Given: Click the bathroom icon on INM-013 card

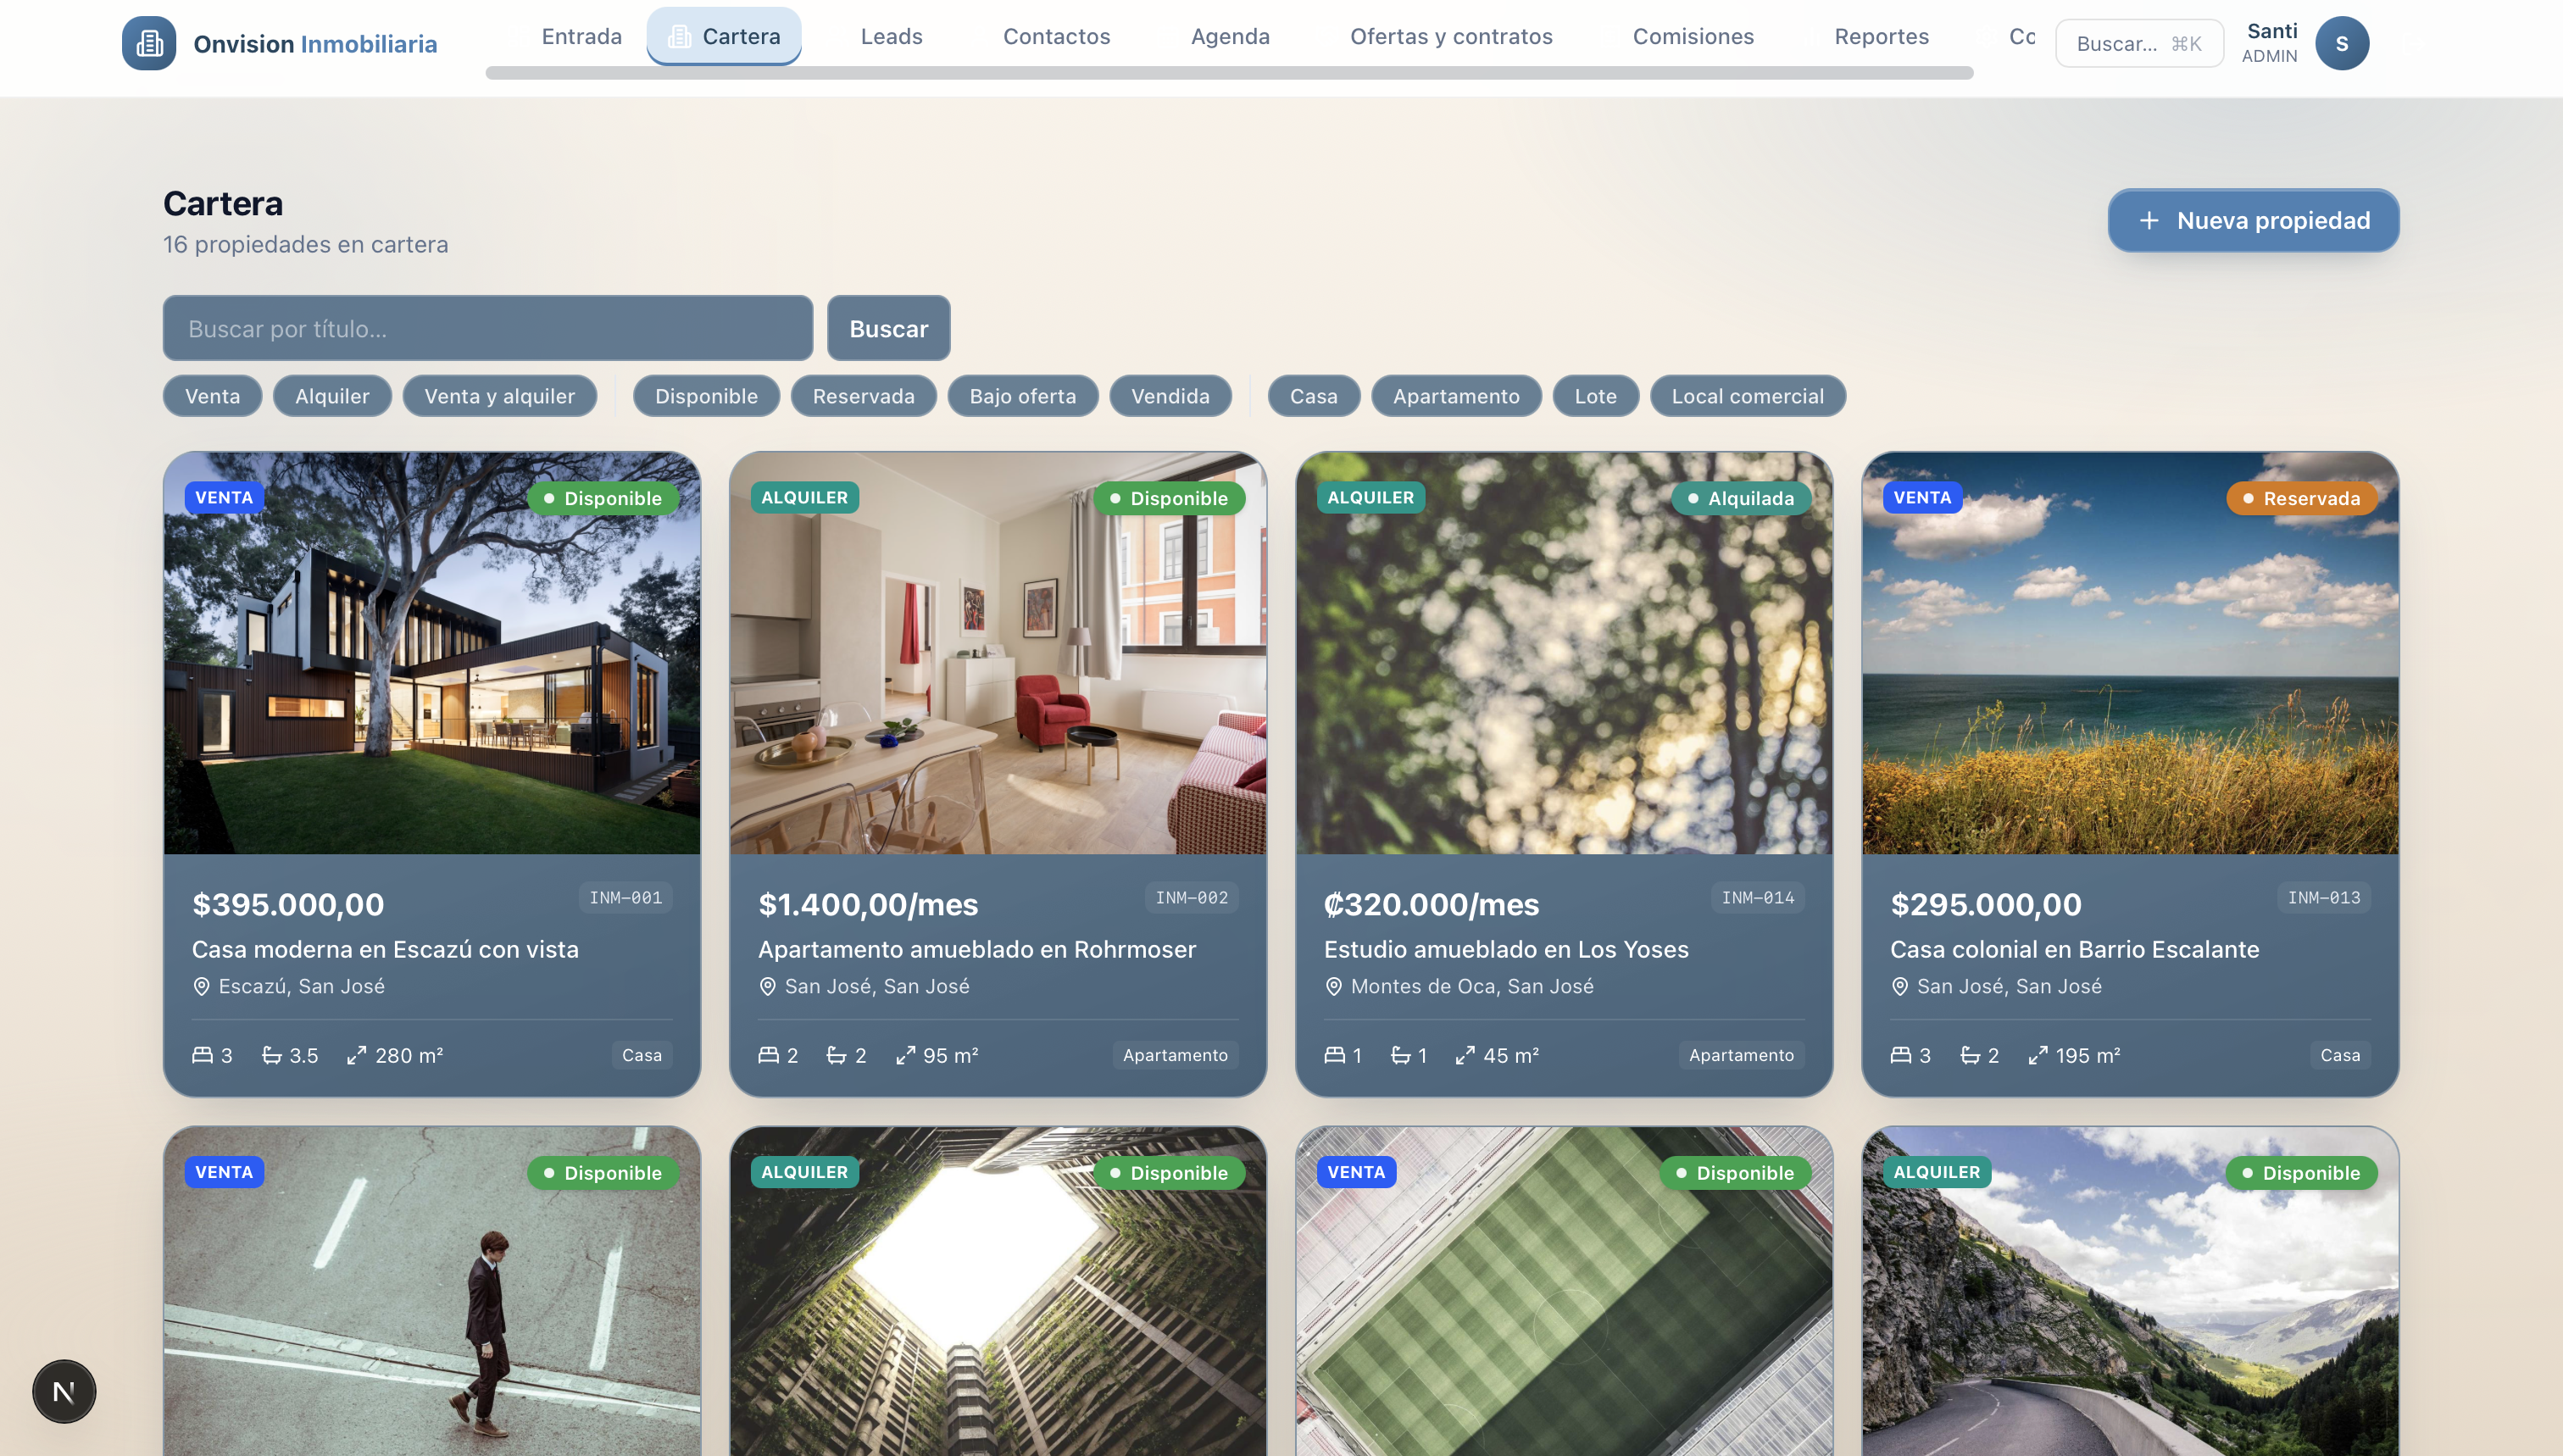Looking at the screenshot, I should [x=1970, y=1055].
